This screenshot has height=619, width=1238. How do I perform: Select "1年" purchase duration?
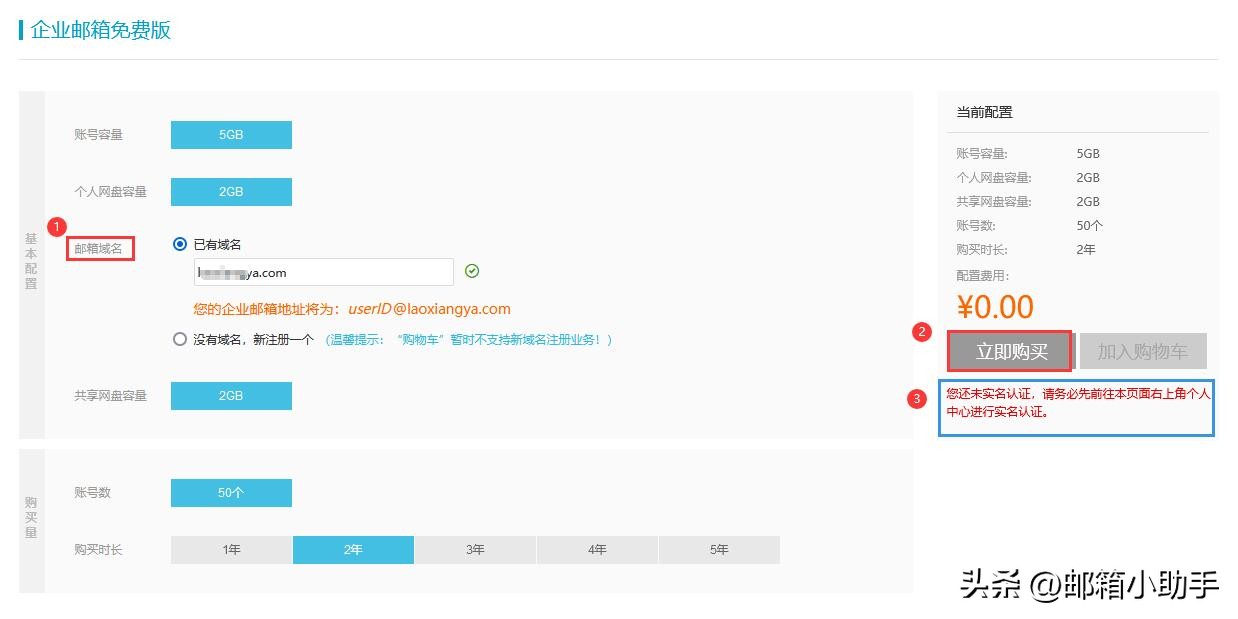point(231,549)
